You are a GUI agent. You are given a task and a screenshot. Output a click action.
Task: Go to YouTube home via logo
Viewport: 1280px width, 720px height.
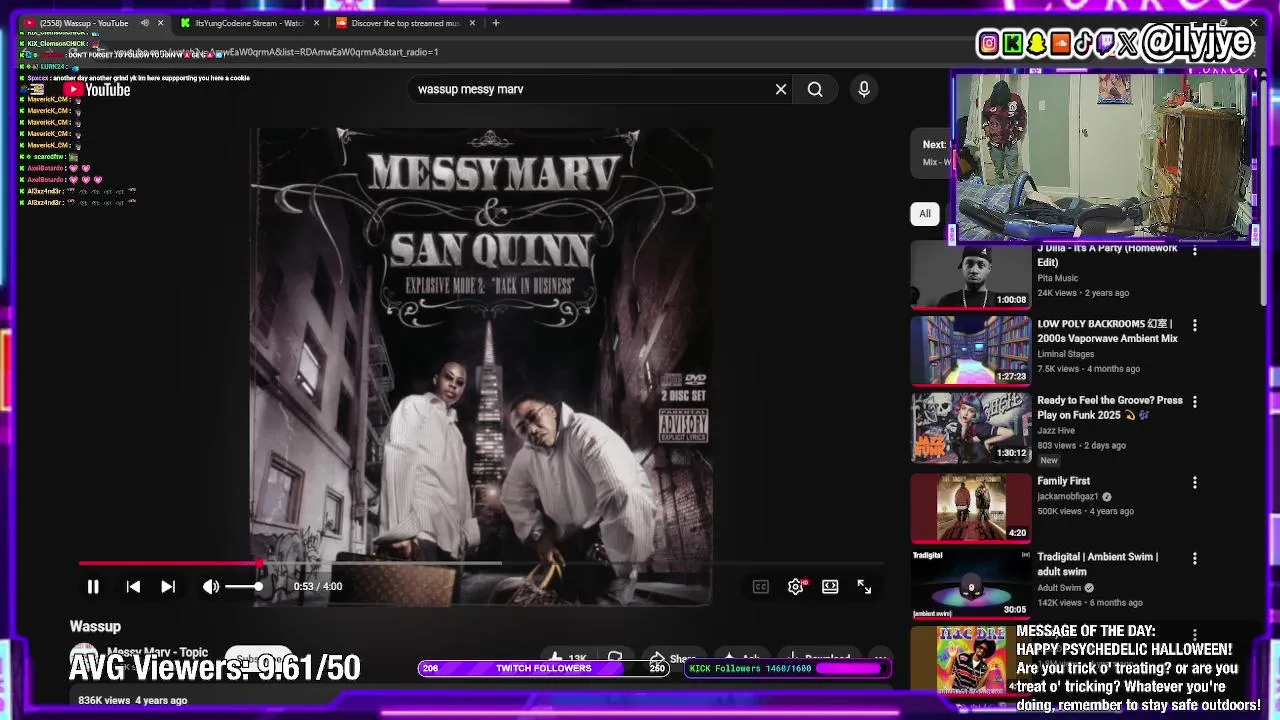click(x=97, y=90)
